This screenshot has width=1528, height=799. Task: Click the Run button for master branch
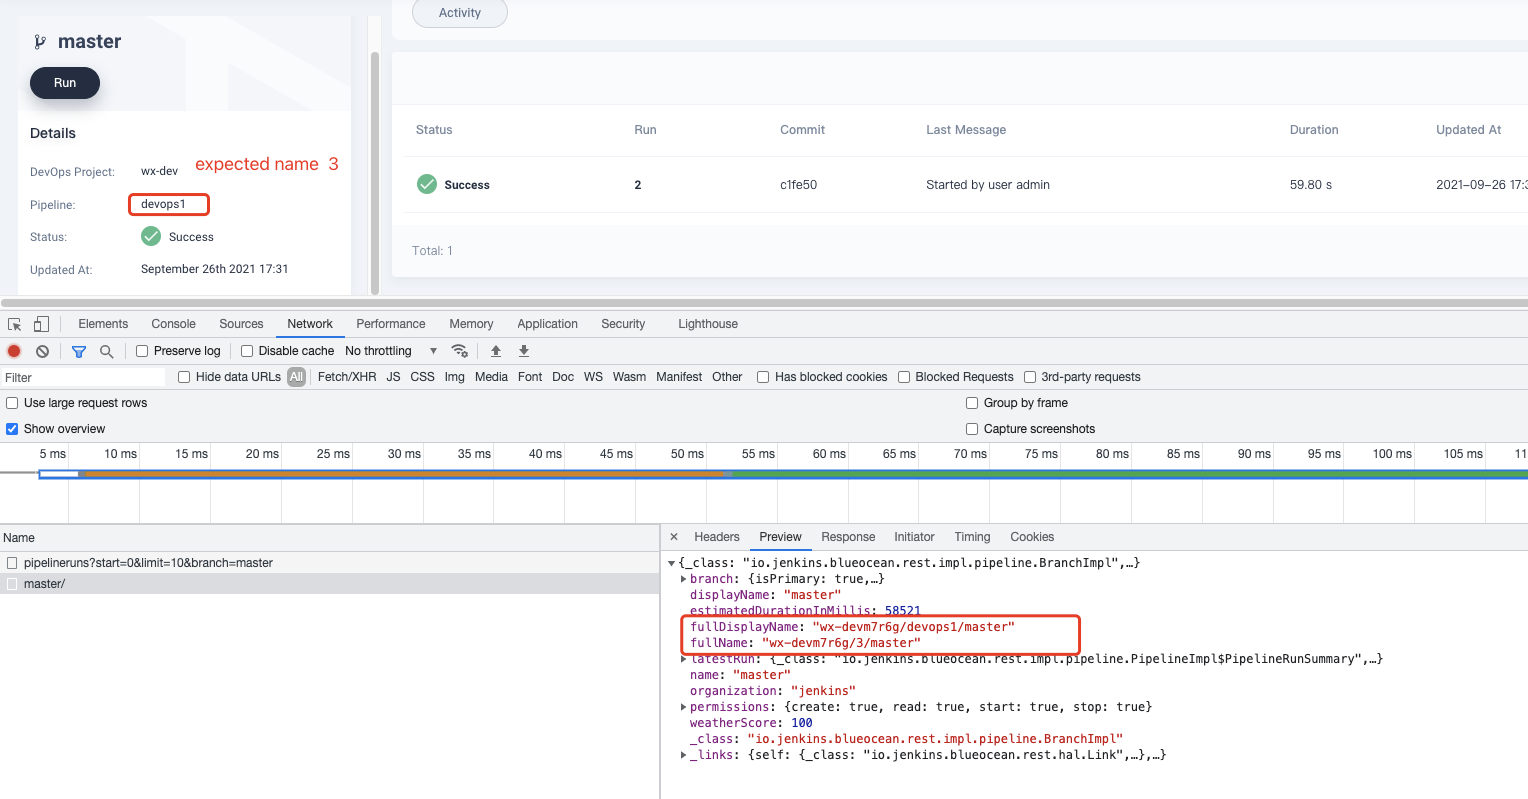[64, 83]
